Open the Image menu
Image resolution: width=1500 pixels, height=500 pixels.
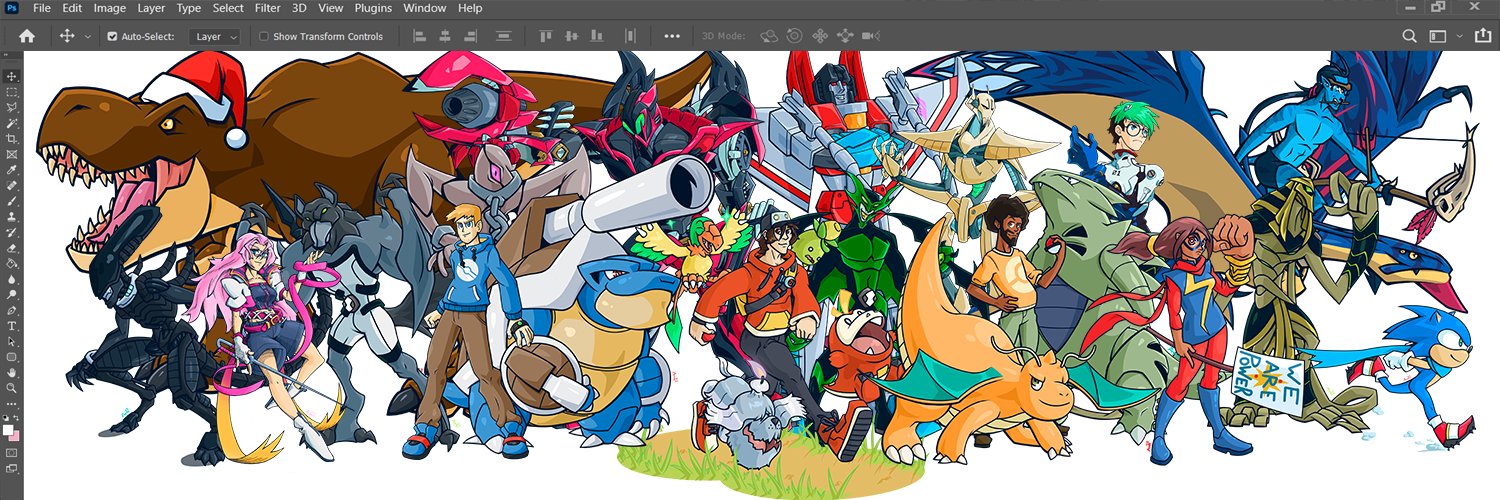[110, 8]
